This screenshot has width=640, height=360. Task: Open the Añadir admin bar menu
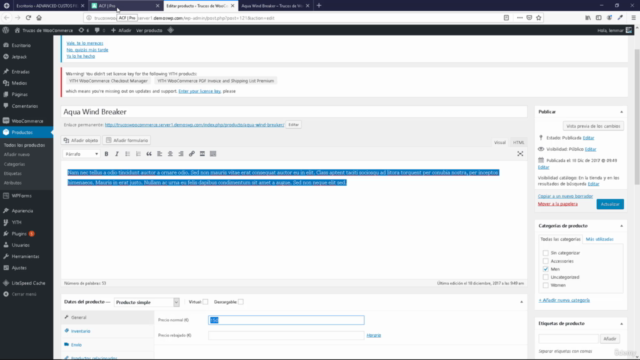[x=121, y=30]
